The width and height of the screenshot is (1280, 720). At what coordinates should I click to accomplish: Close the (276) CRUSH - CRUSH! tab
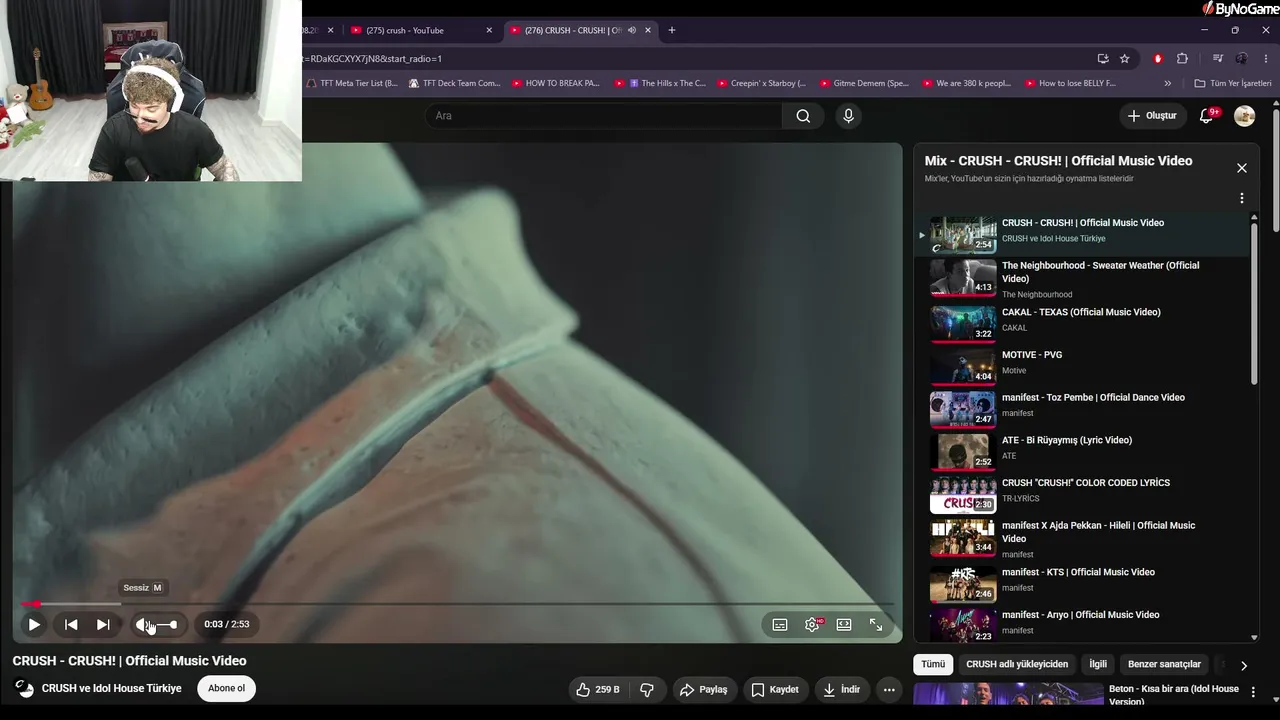(x=648, y=30)
